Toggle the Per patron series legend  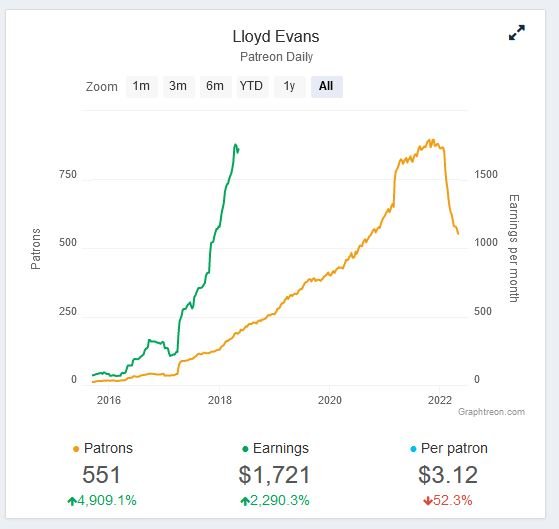[x=449, y=448]
